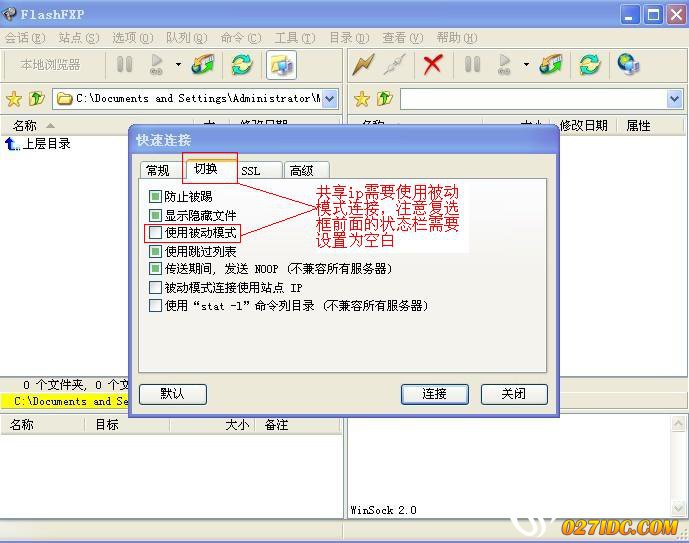Click the left pane transfer queue play icon

point(156,65)
